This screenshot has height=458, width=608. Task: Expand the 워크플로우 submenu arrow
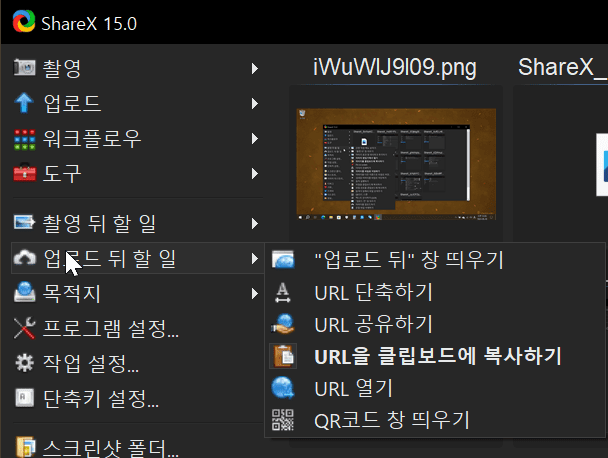click(254, 138)
